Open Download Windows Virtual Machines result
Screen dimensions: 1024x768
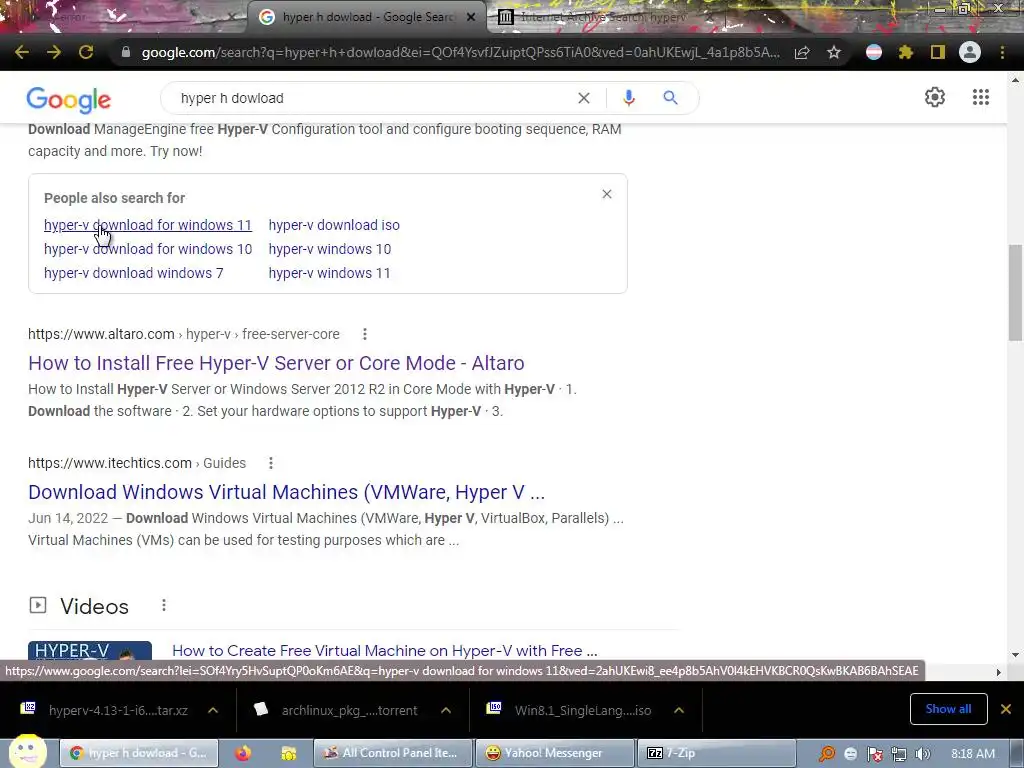click(286, 492)
